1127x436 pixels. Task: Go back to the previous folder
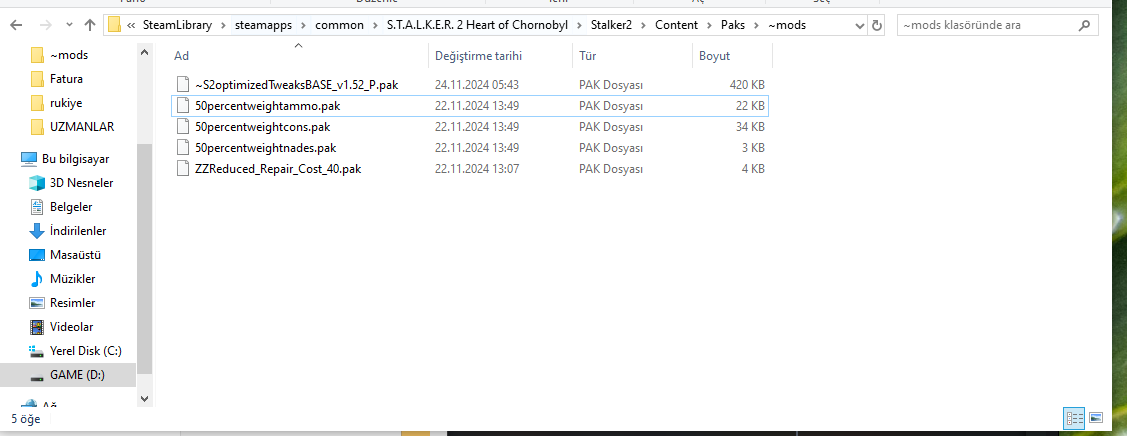coord(17,25)
